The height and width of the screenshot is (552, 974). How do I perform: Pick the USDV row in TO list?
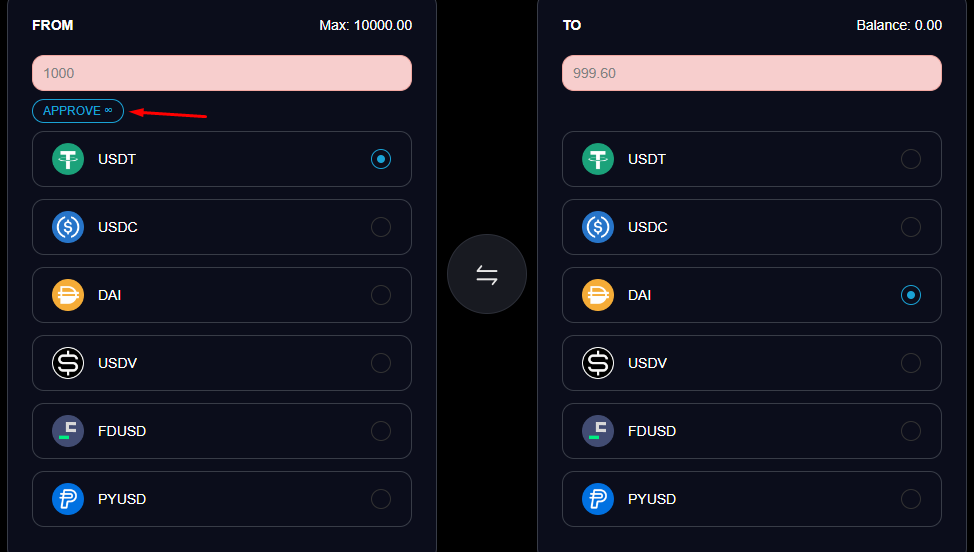tap(752, 363)
